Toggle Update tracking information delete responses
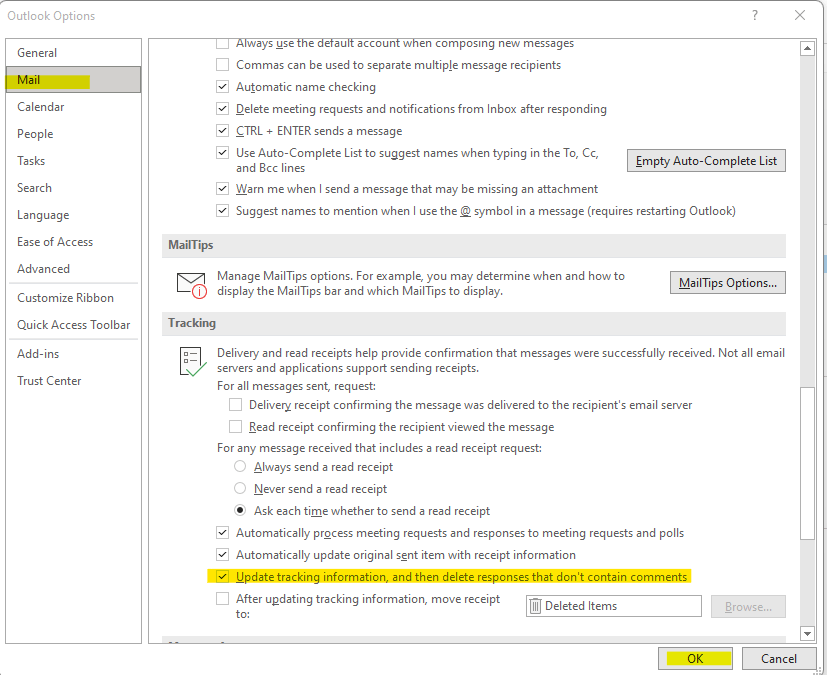This screenshot has height=675, width=827. pos(223,577)
